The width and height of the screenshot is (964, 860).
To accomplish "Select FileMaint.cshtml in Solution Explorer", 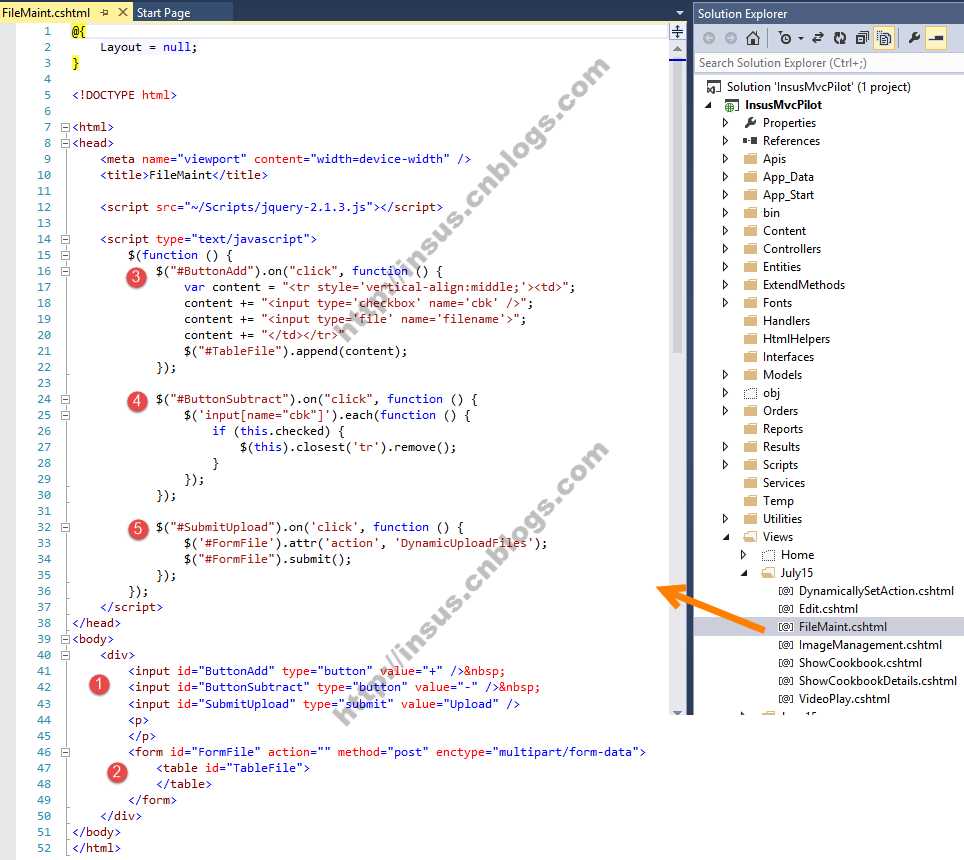I will click(x=842, y=627).
